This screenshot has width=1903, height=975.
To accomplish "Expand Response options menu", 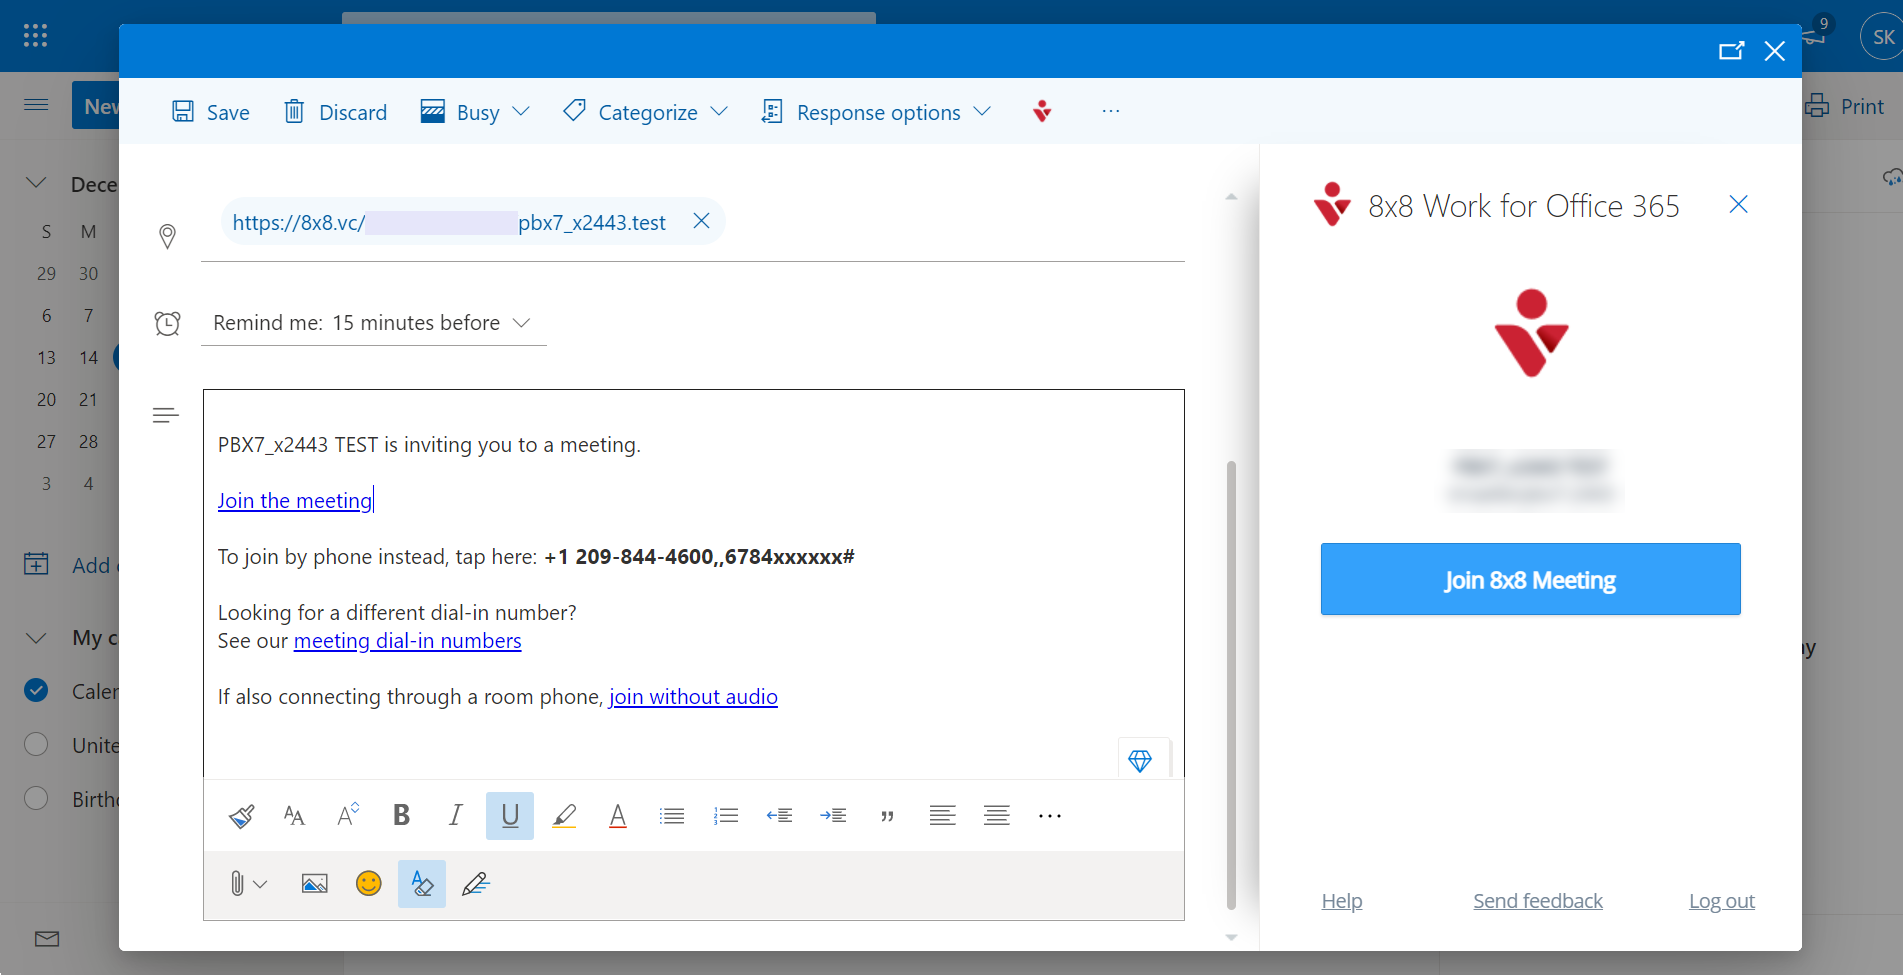I will pos(876,112).
